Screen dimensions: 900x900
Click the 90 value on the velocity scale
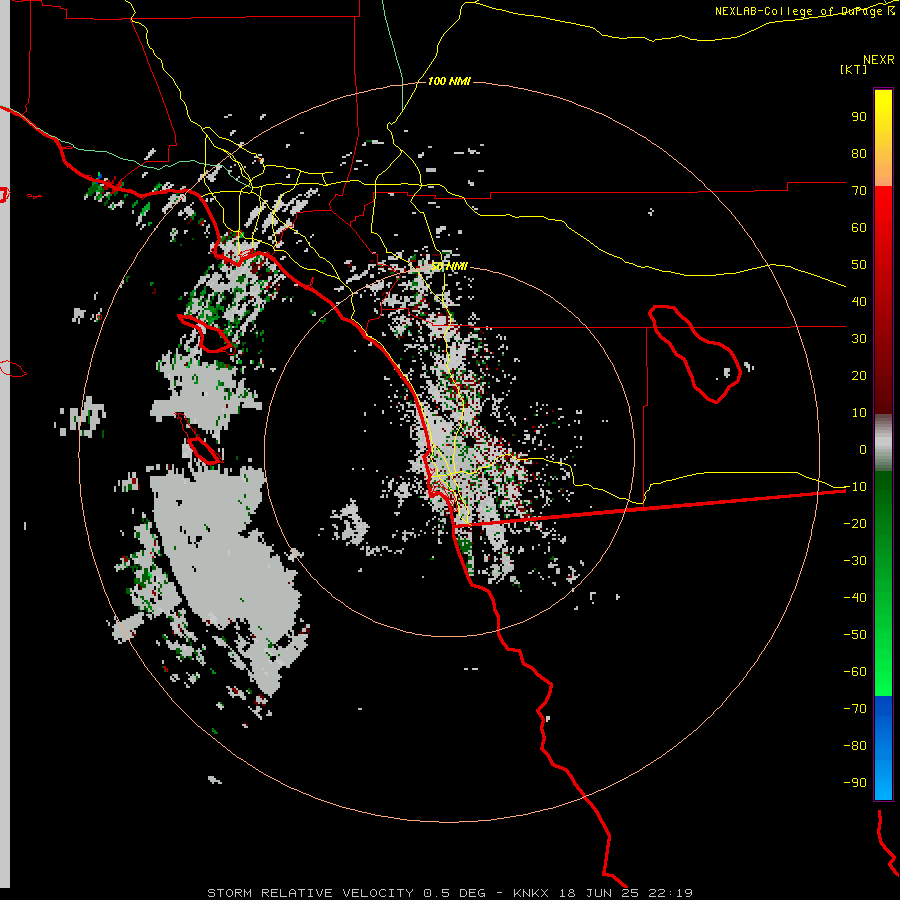(859, 117)
